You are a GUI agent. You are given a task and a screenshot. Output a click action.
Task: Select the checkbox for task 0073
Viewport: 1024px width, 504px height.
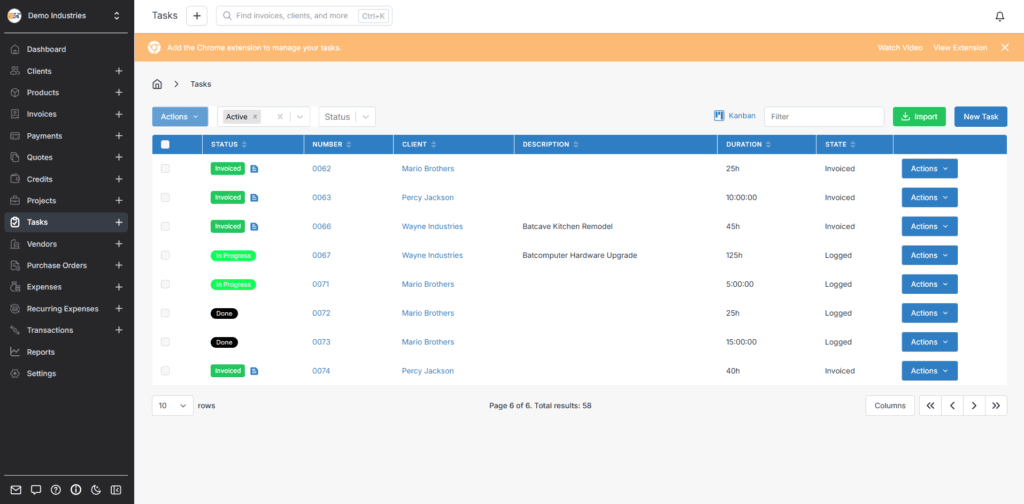[166, 342]
